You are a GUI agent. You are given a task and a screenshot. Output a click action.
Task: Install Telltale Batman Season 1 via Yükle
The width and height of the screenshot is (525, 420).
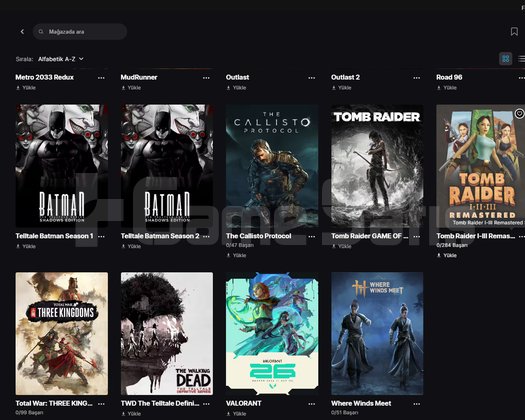pyautogui.click(x=26, y=246)
